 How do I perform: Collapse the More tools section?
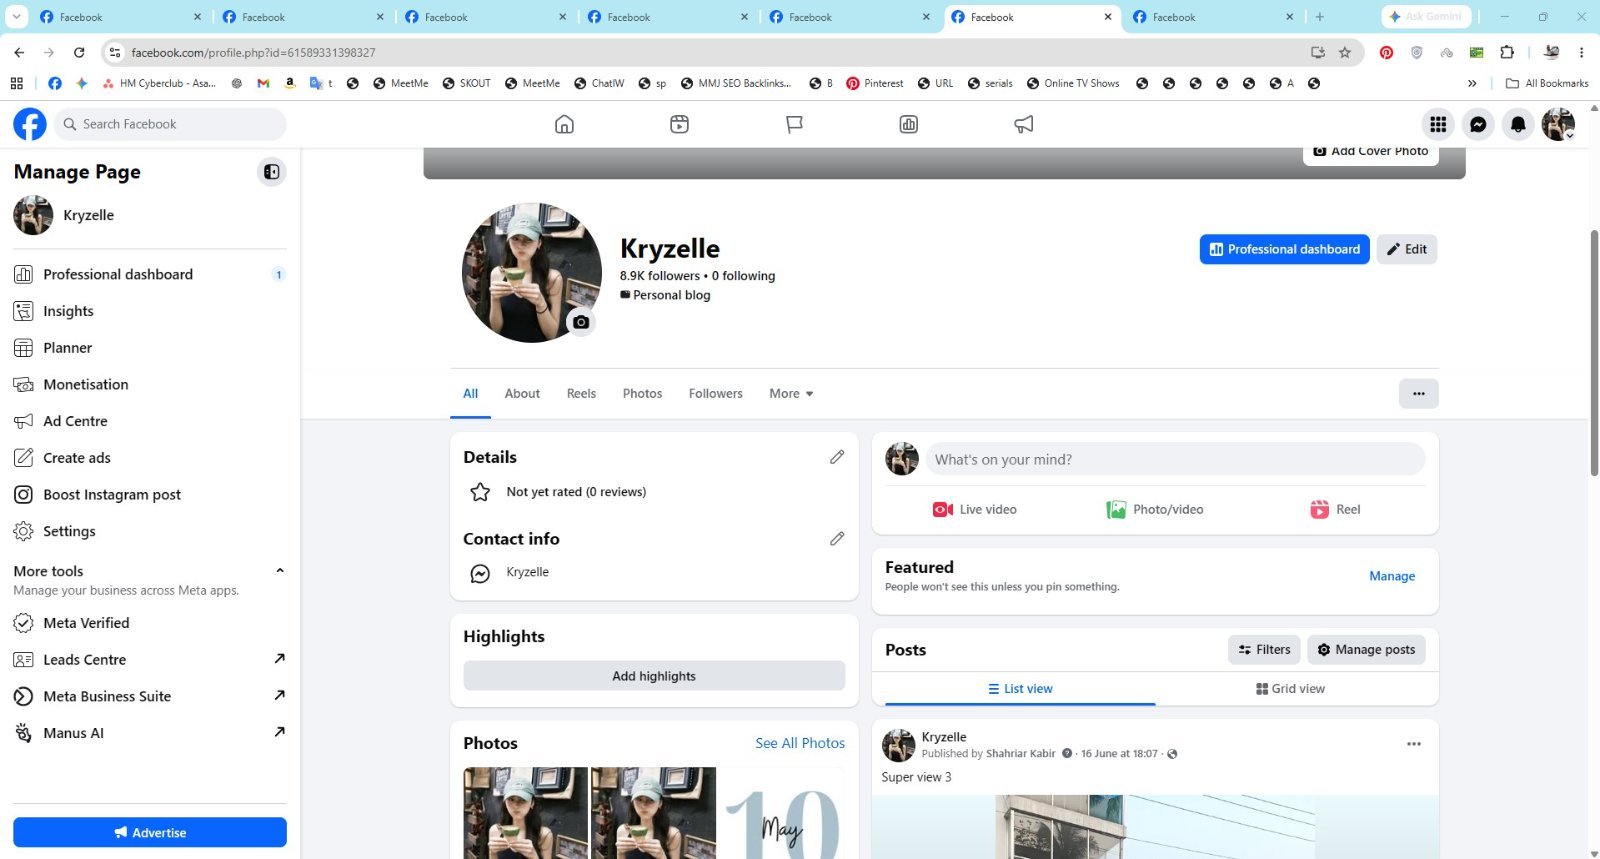280,571
